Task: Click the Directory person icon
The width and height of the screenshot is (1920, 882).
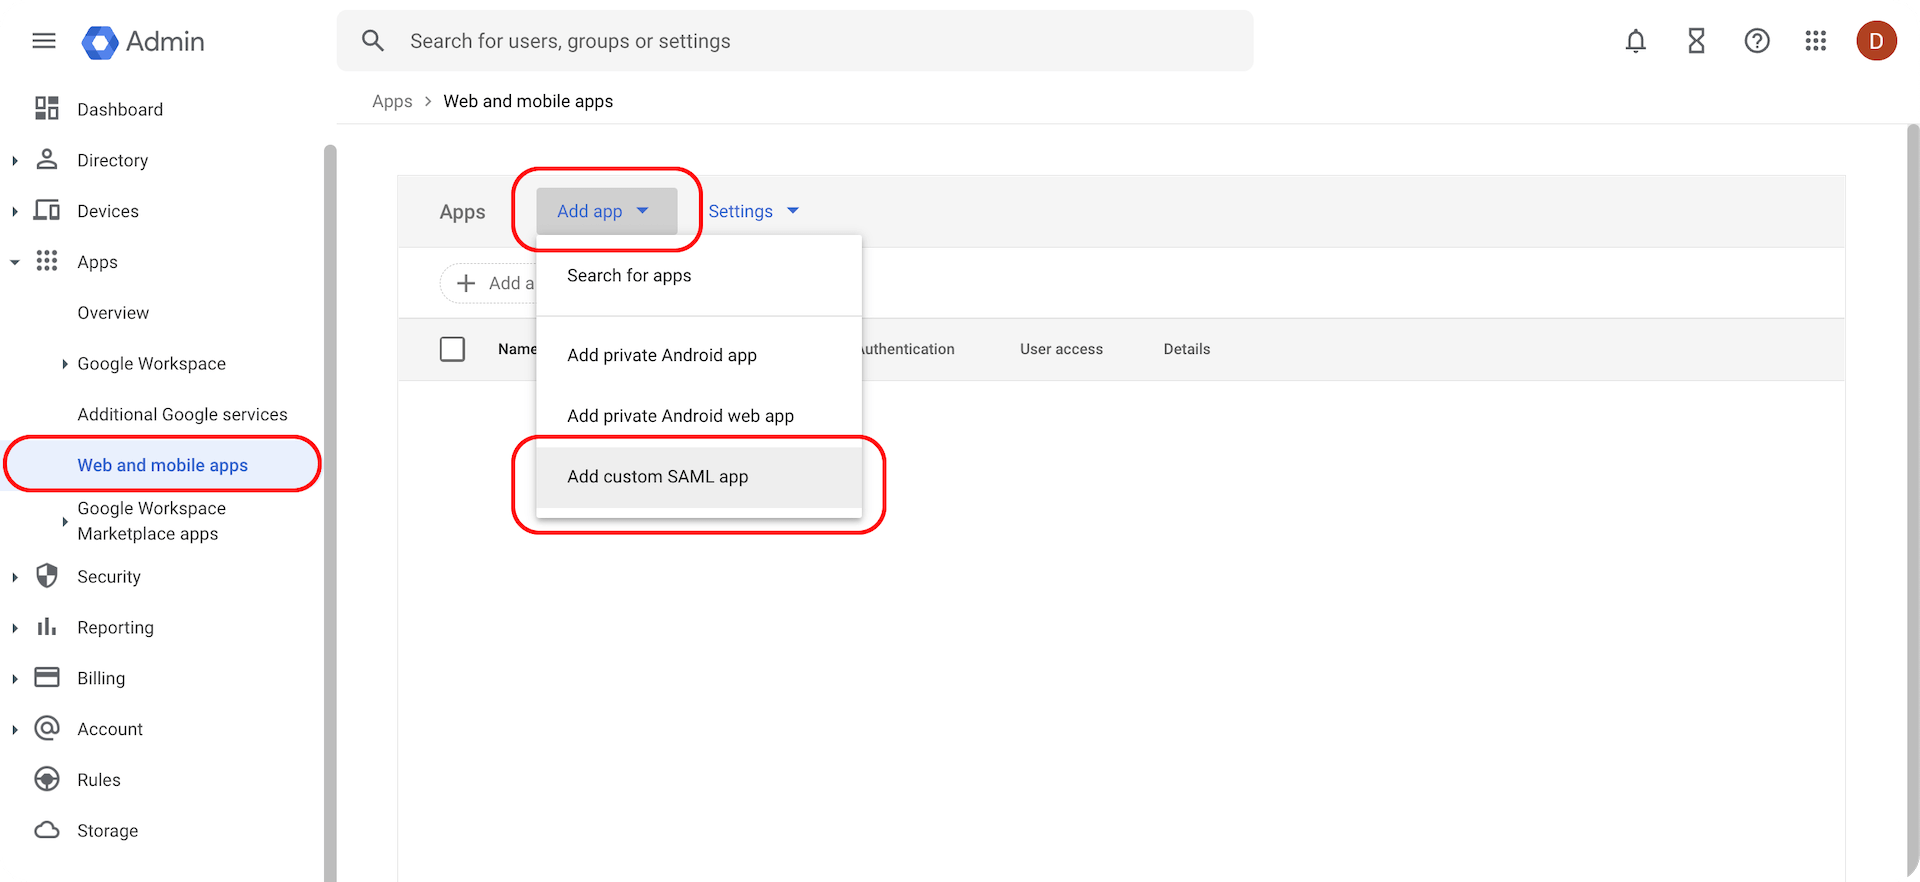Action: pos(47,159)
